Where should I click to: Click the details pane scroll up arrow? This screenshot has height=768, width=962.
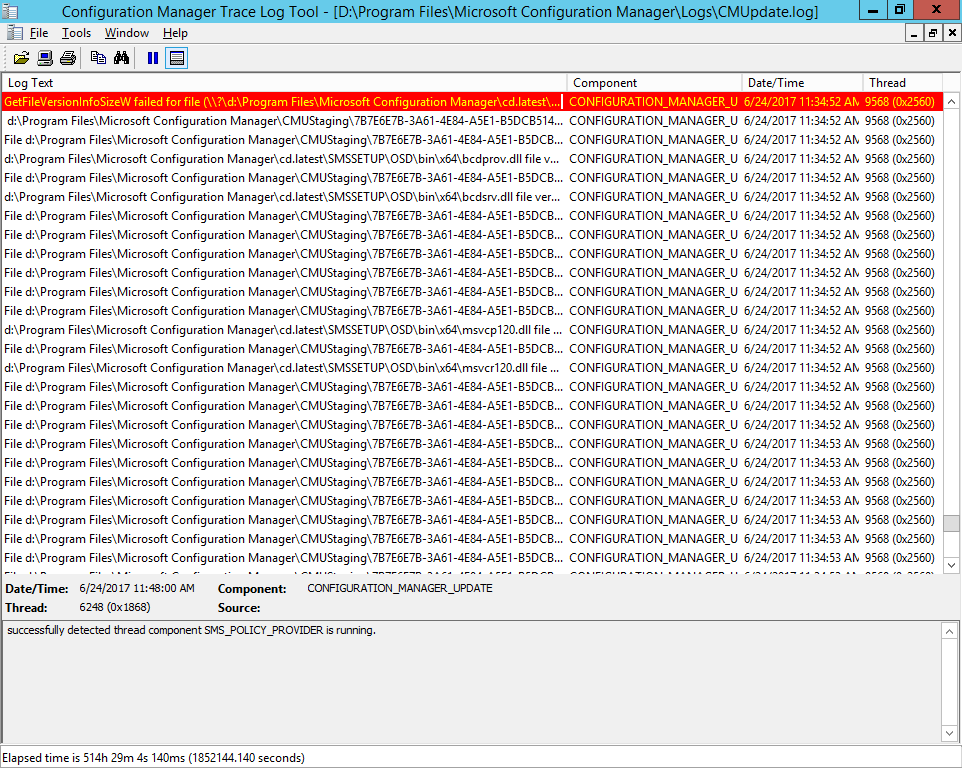(949, 631)
